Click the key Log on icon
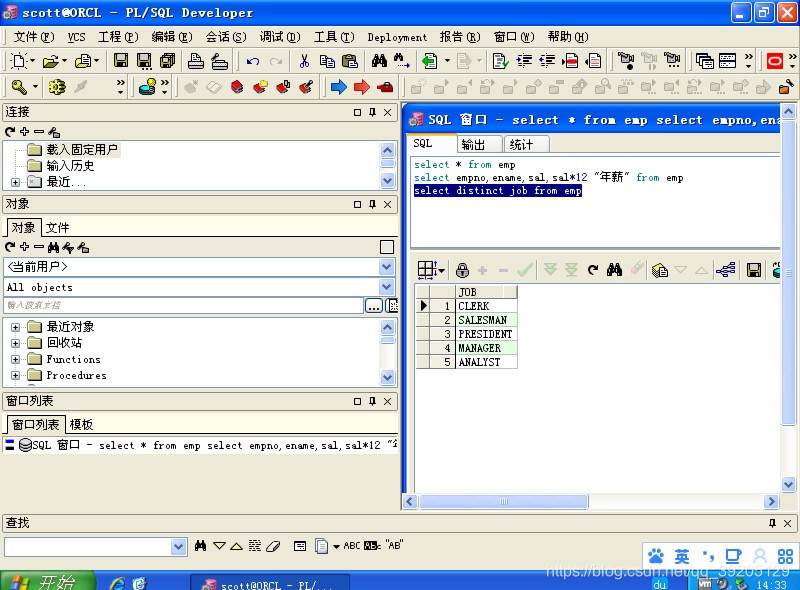This screenshot has height=590, width=800. click(x=19, y=87)
